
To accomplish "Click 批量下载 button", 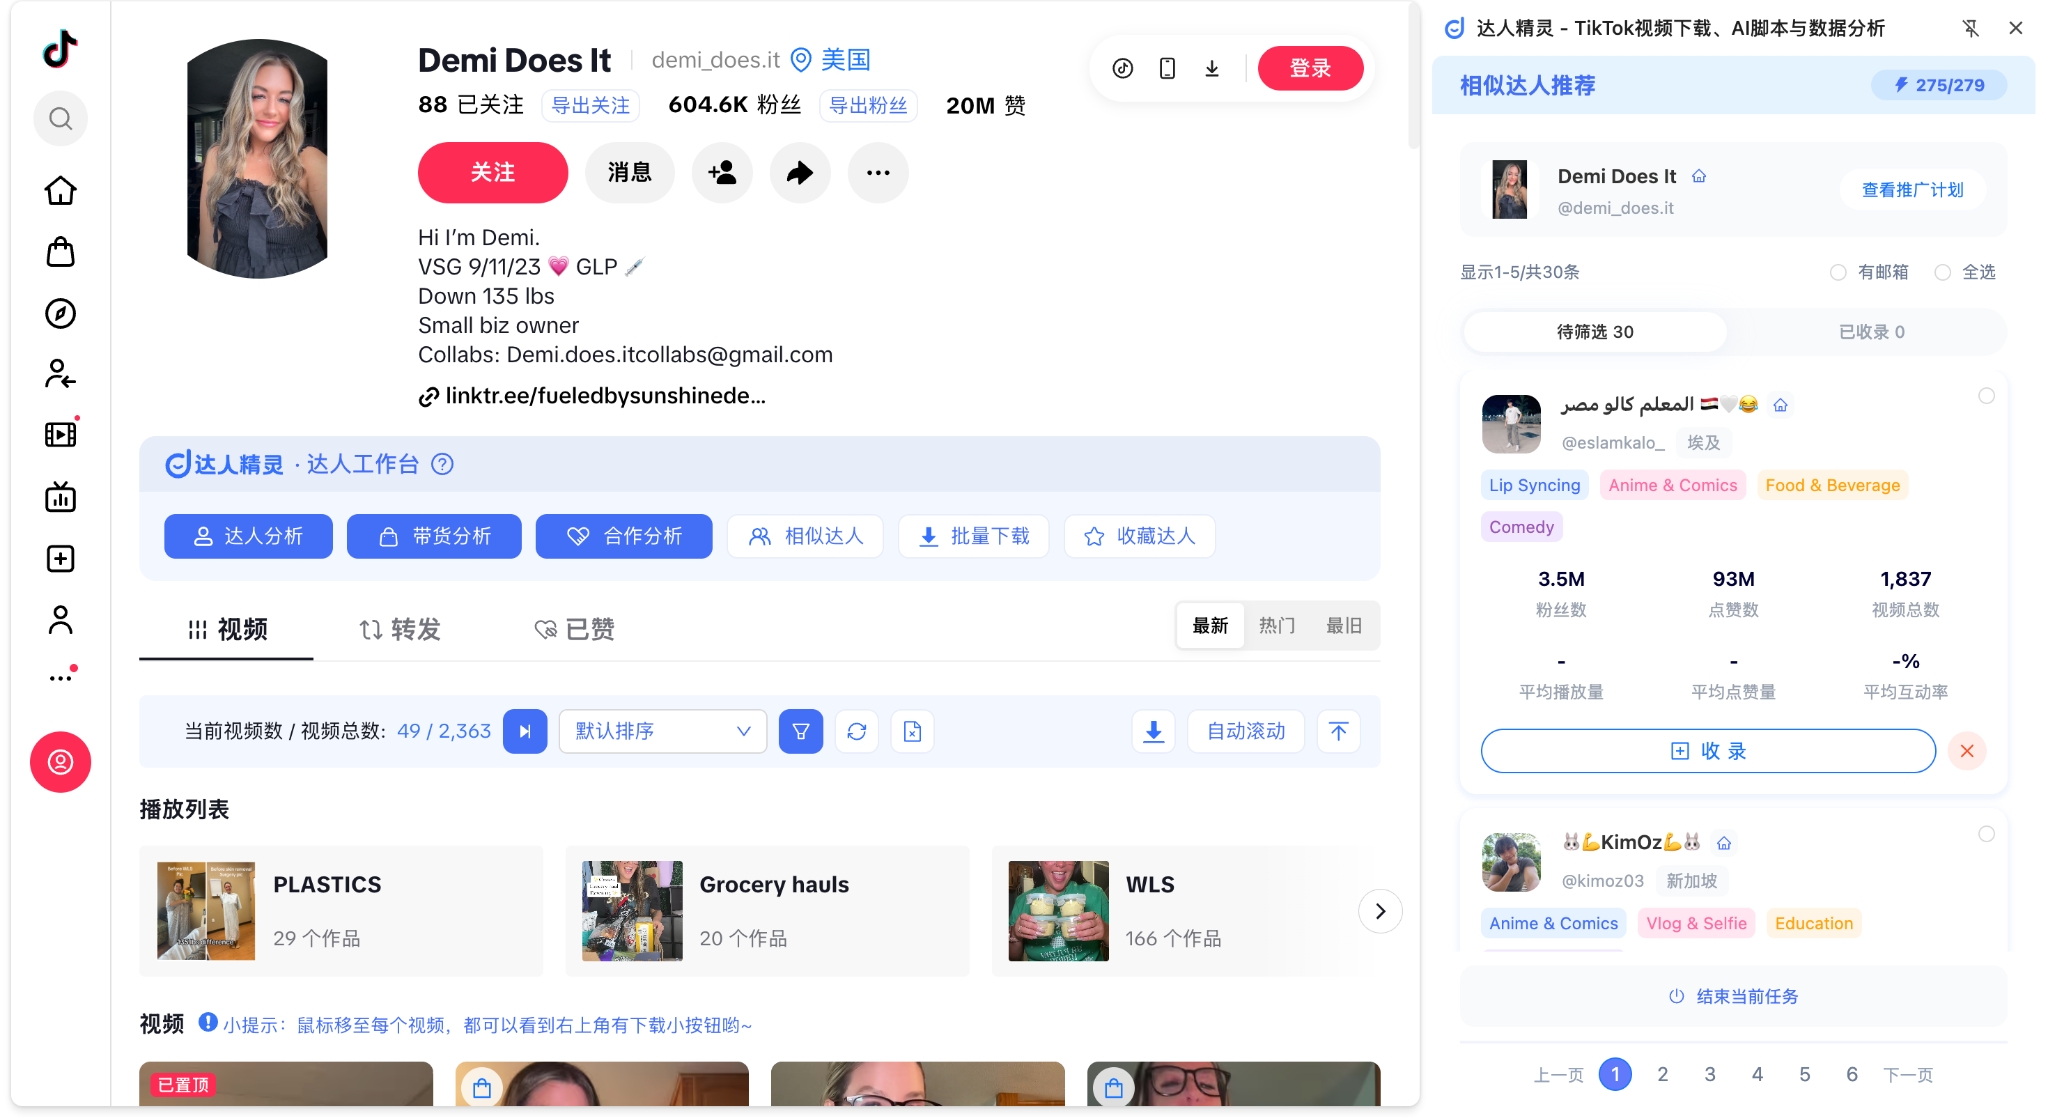I will point(974,536).
